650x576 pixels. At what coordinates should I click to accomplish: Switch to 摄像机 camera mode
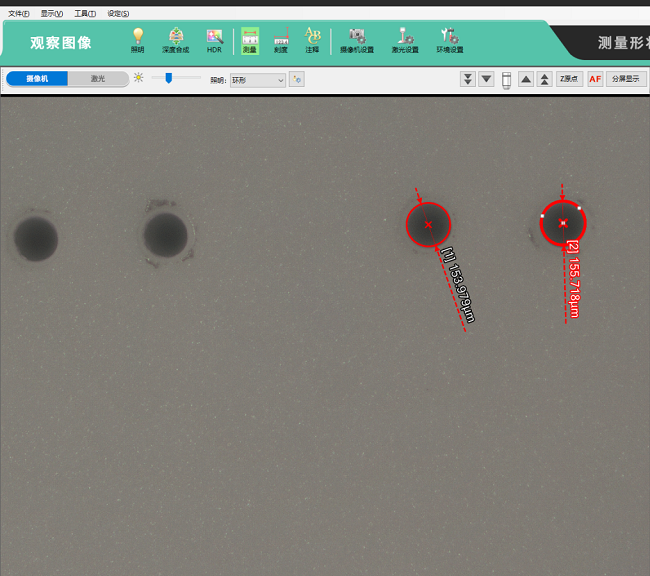(37, 78)
